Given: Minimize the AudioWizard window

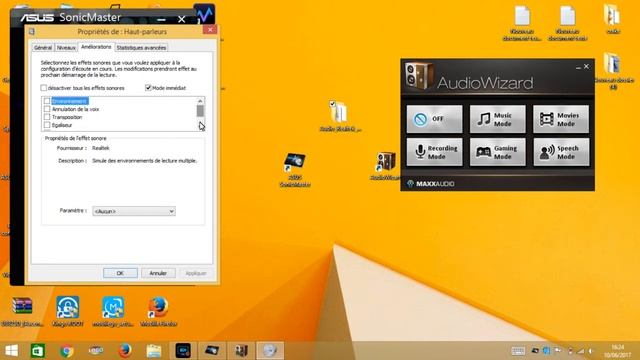Looking at the screenshot, I should pyautogui.click(x=578, y=67).
